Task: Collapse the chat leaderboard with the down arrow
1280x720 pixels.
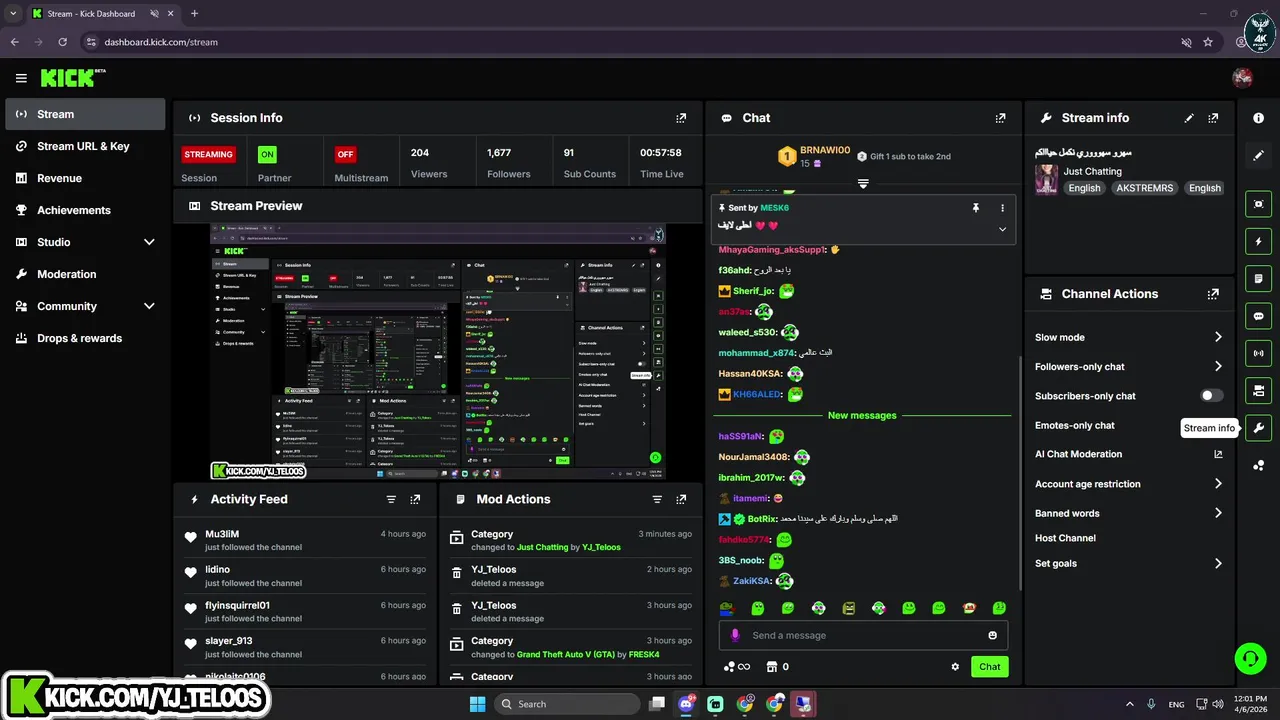Action: [863, 184]
